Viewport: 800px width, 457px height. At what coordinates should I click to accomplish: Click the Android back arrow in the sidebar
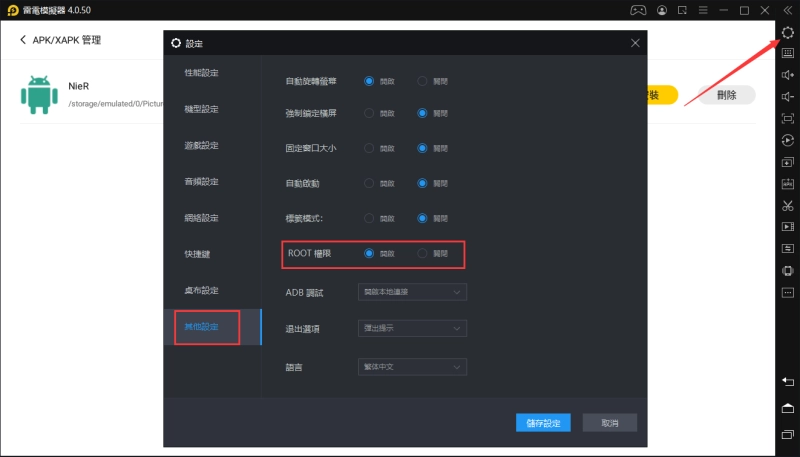tap(788, 382)
